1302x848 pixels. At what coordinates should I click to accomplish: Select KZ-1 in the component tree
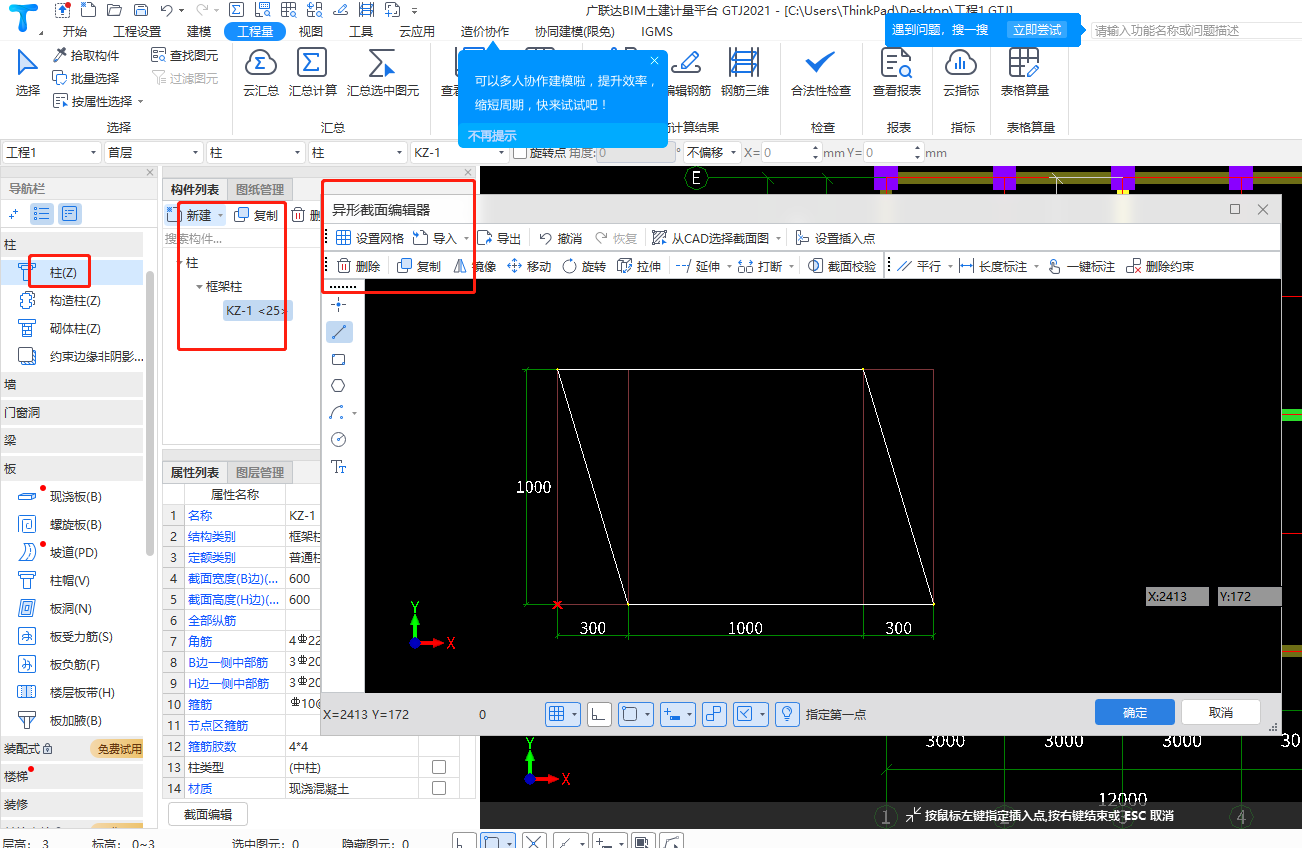[x=256, y=311]
